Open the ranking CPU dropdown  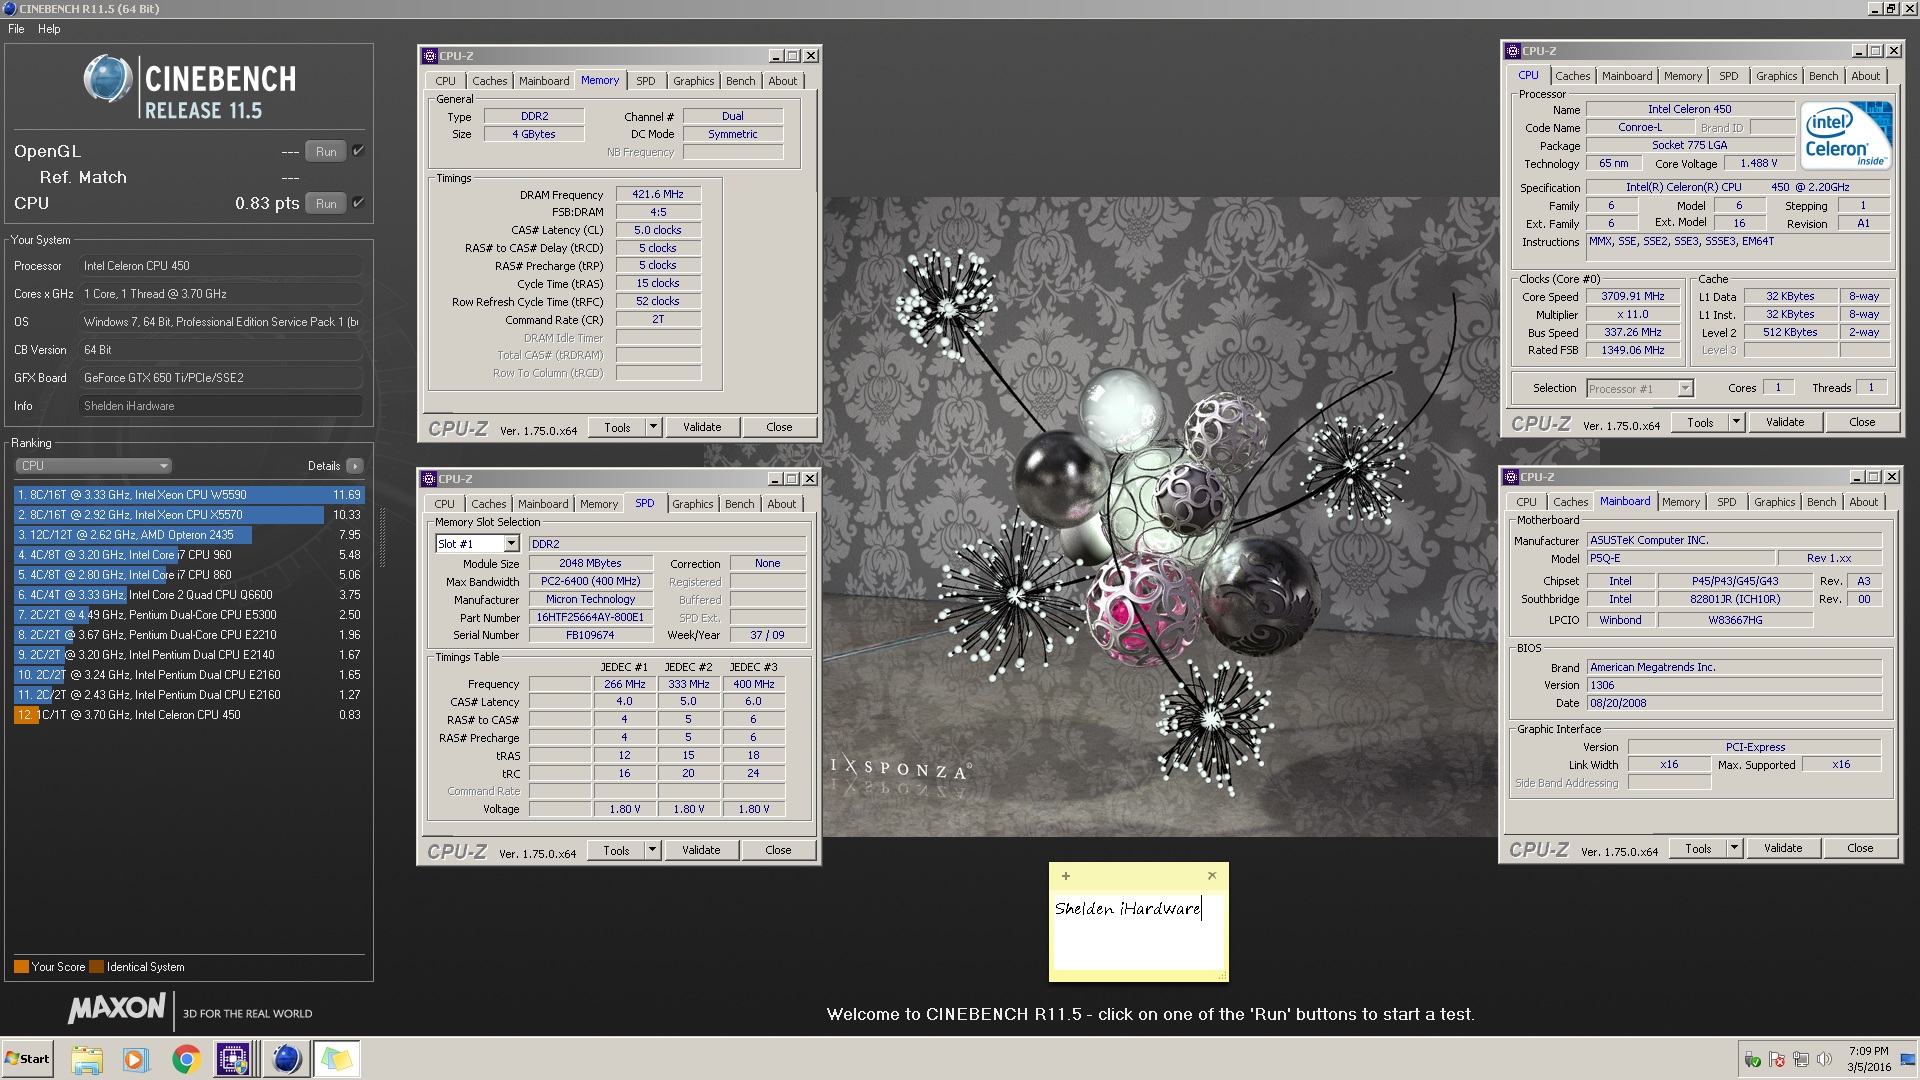click(x=94, y=466)
